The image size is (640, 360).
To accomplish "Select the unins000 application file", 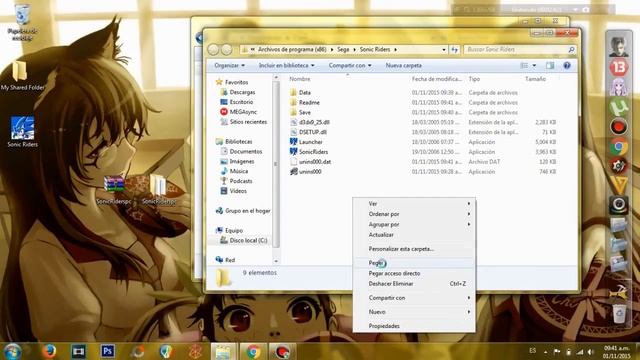I will (310, 171).
